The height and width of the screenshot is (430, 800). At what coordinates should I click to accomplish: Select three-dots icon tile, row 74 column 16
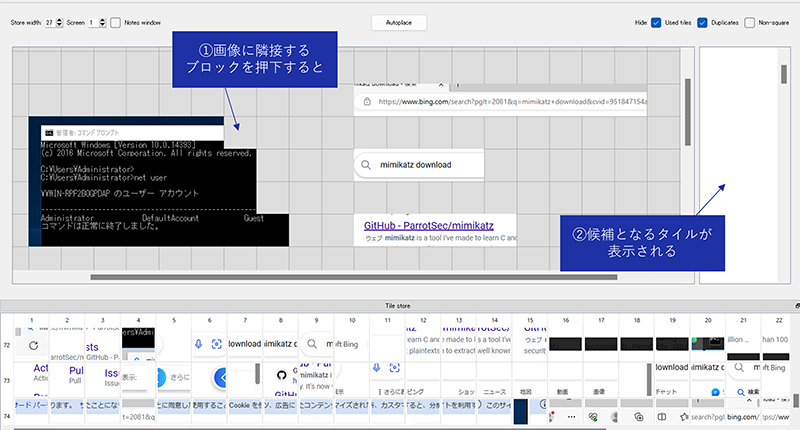click(565, 411)
